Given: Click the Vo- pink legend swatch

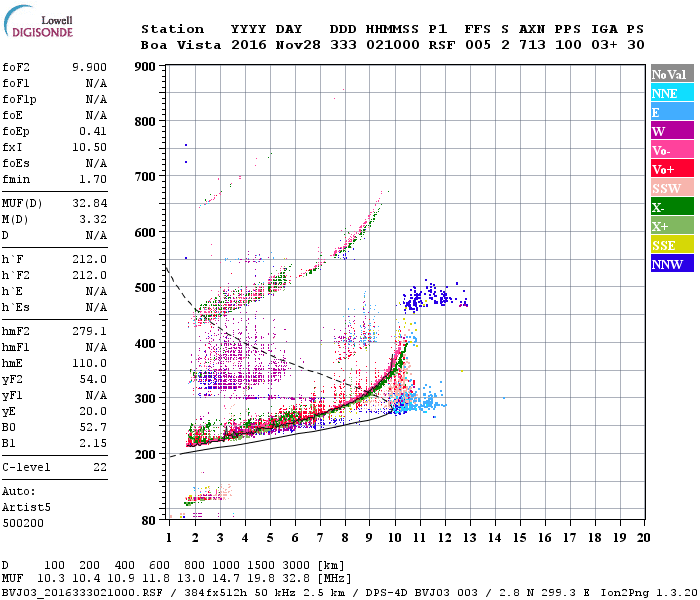Looking at the screenshot, I should point(672,150).
